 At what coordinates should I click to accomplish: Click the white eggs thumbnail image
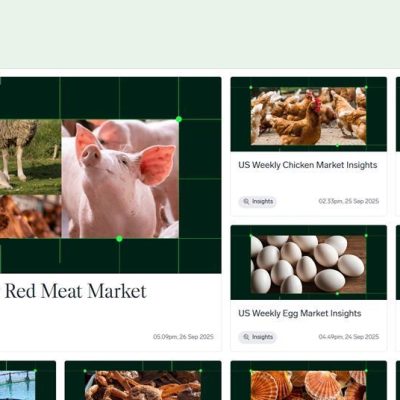[x=308, y=265]
